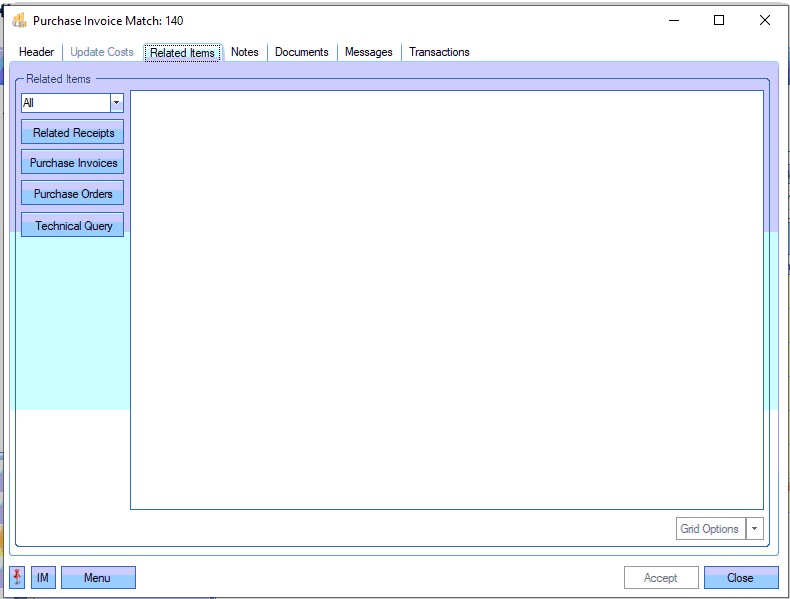This screenshot has height=599, width=790.
Task: Maximize the Purchase Invoice Match window
Action: pyautogui.click(x=719, y=20)
